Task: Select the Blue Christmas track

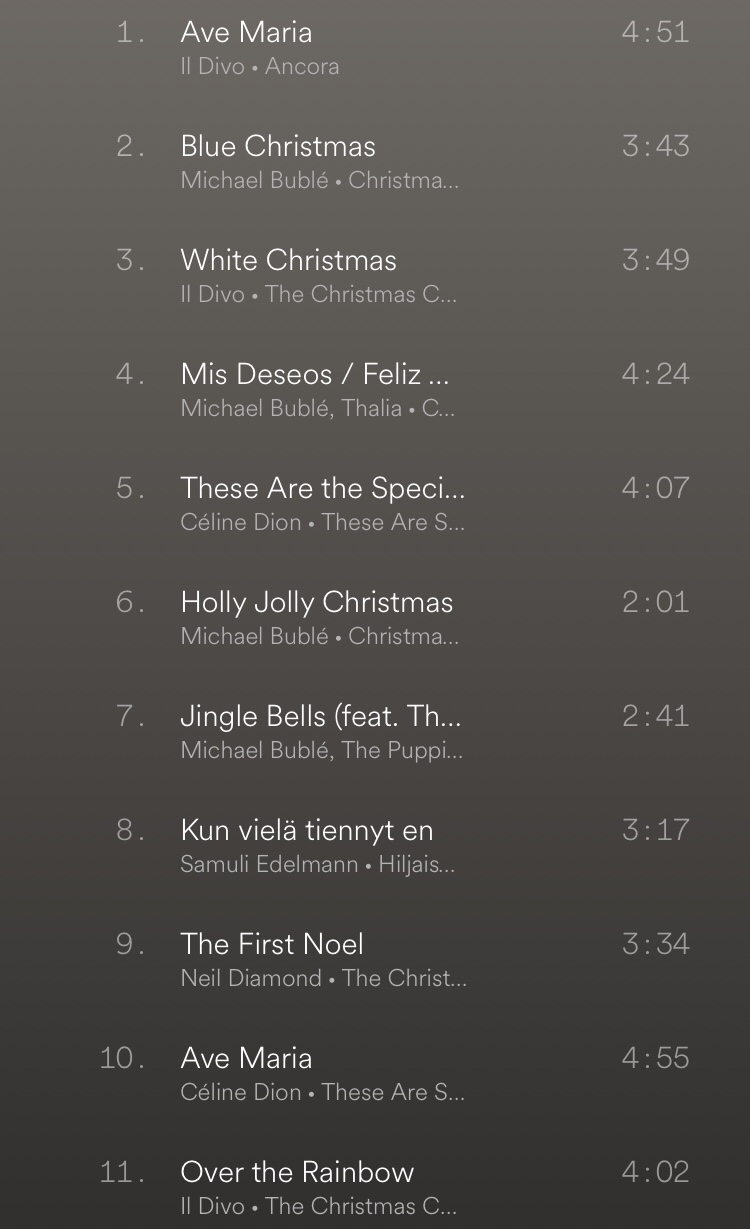Action: click(375, 162)
